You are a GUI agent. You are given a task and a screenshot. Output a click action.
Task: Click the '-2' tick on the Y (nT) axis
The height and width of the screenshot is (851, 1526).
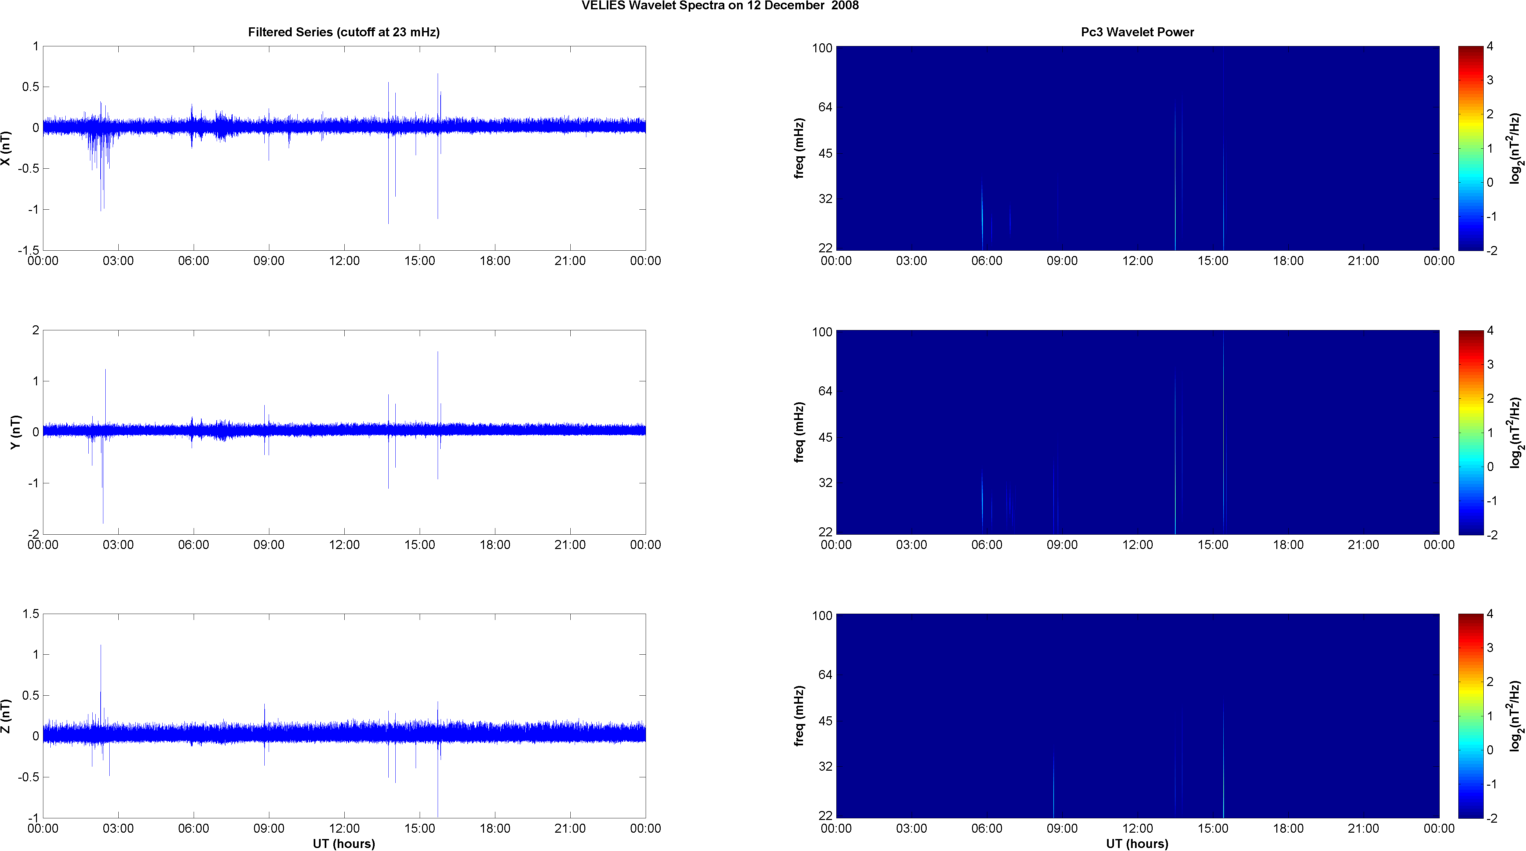(x=33, y=535)
